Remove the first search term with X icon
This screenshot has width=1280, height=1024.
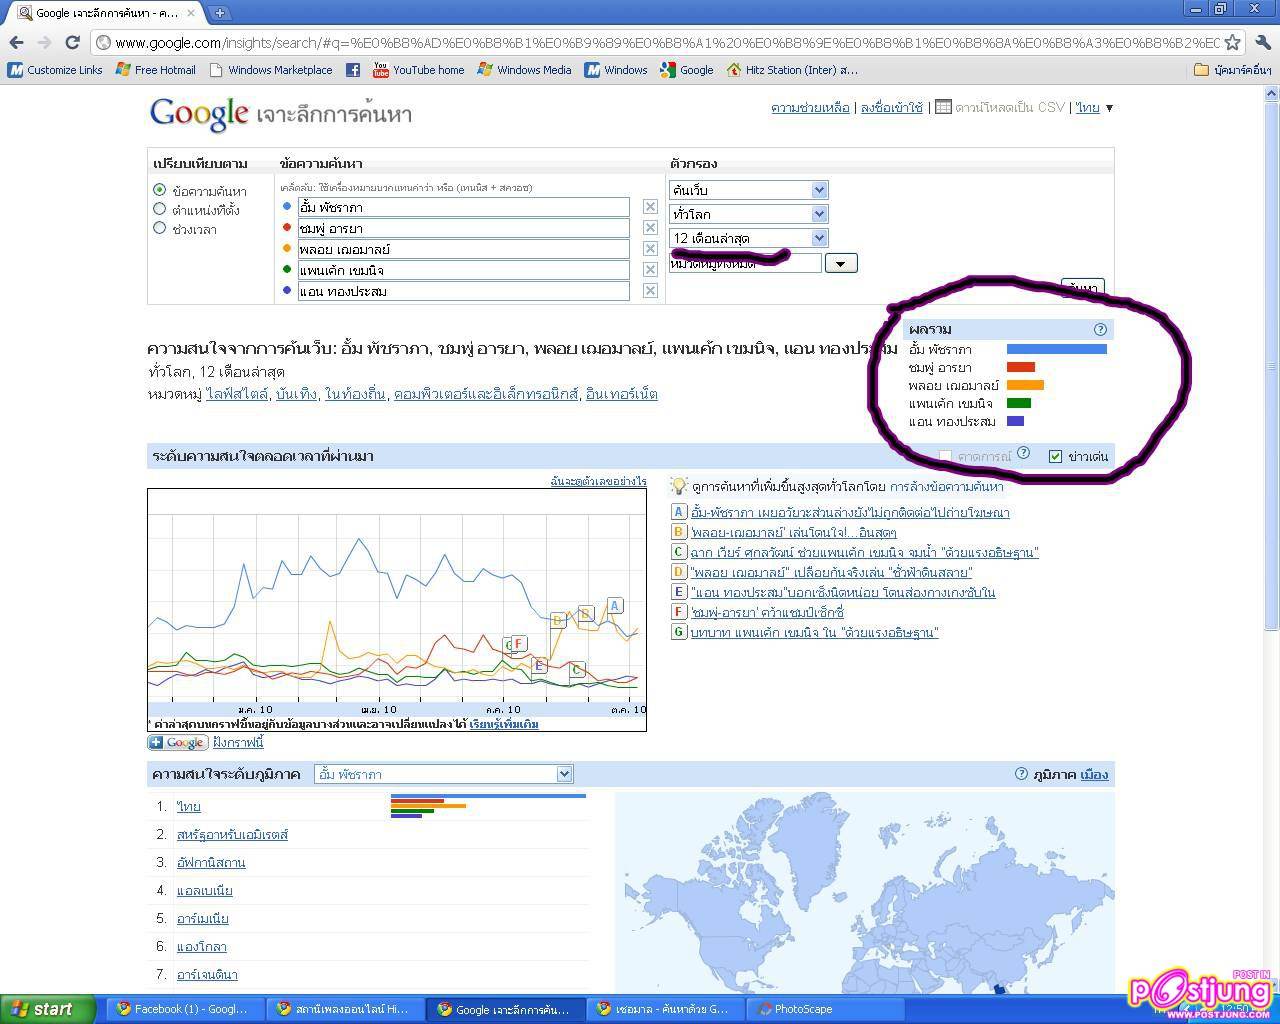650,207
